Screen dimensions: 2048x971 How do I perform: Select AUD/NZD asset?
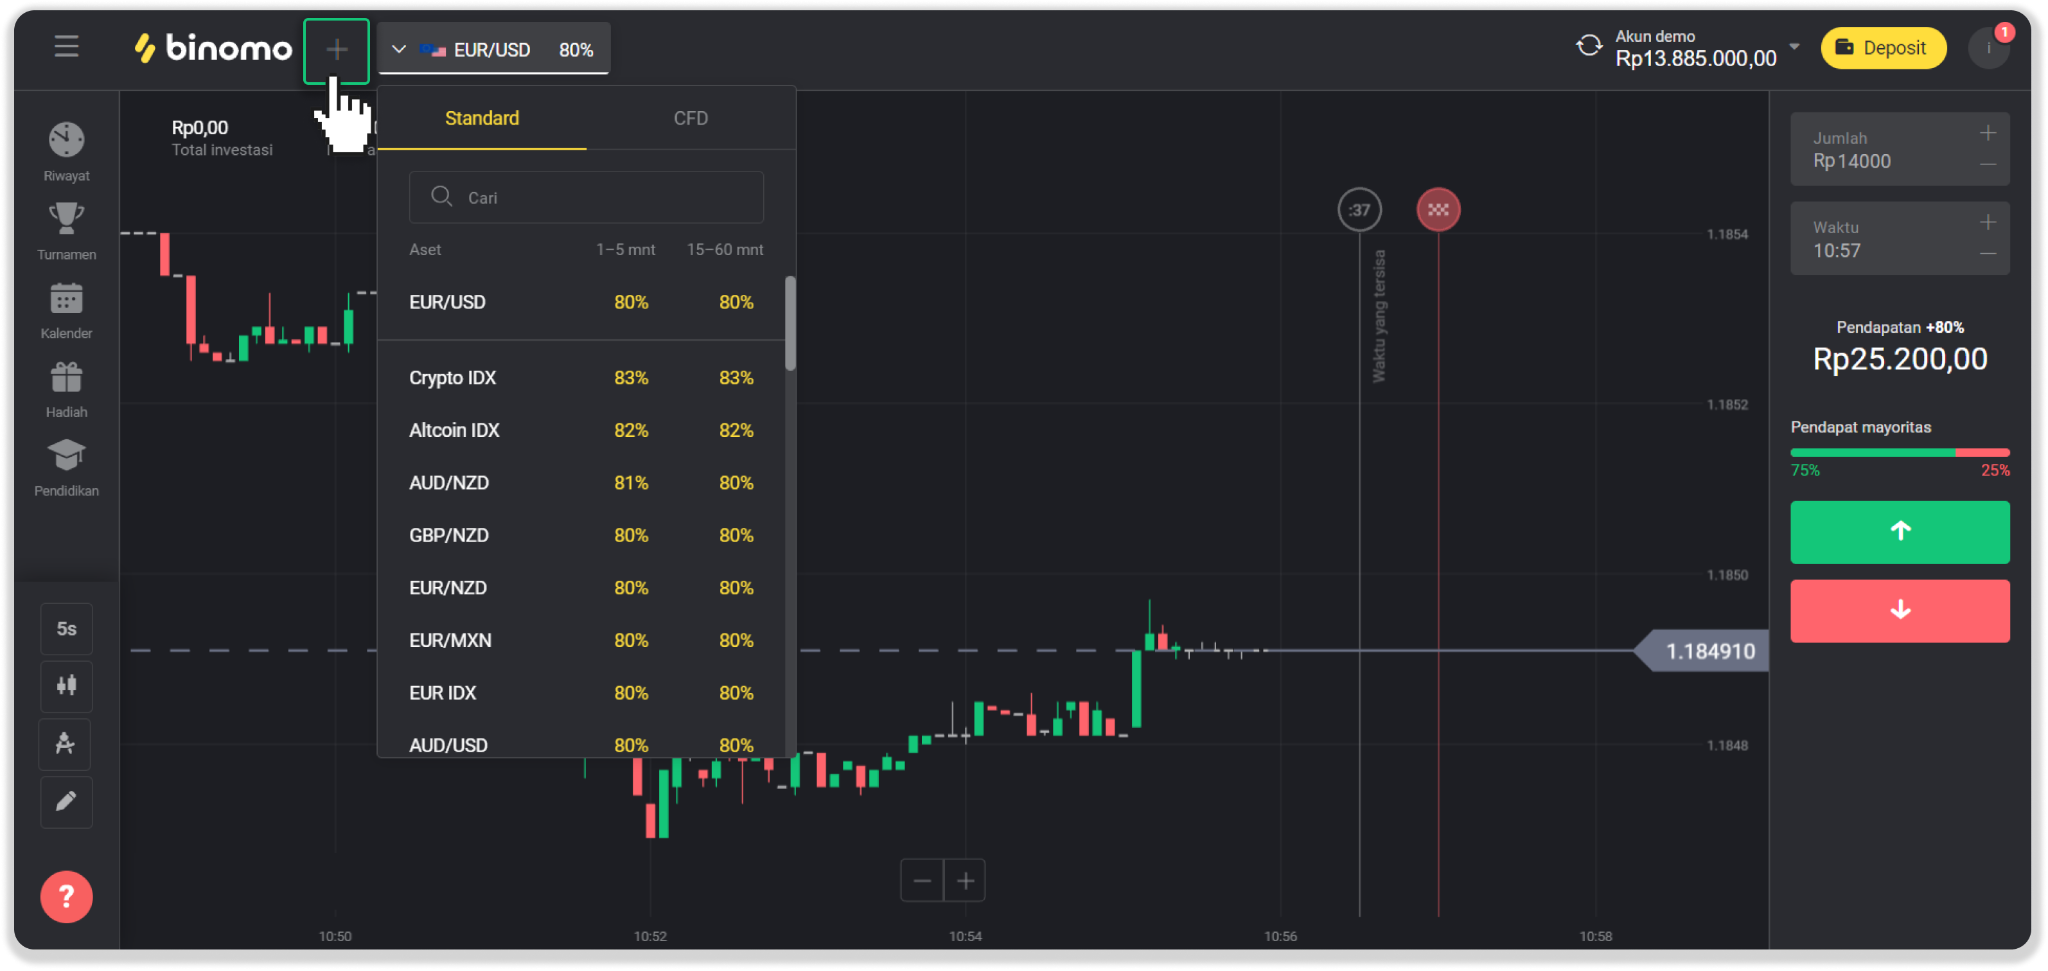[582, 483]
